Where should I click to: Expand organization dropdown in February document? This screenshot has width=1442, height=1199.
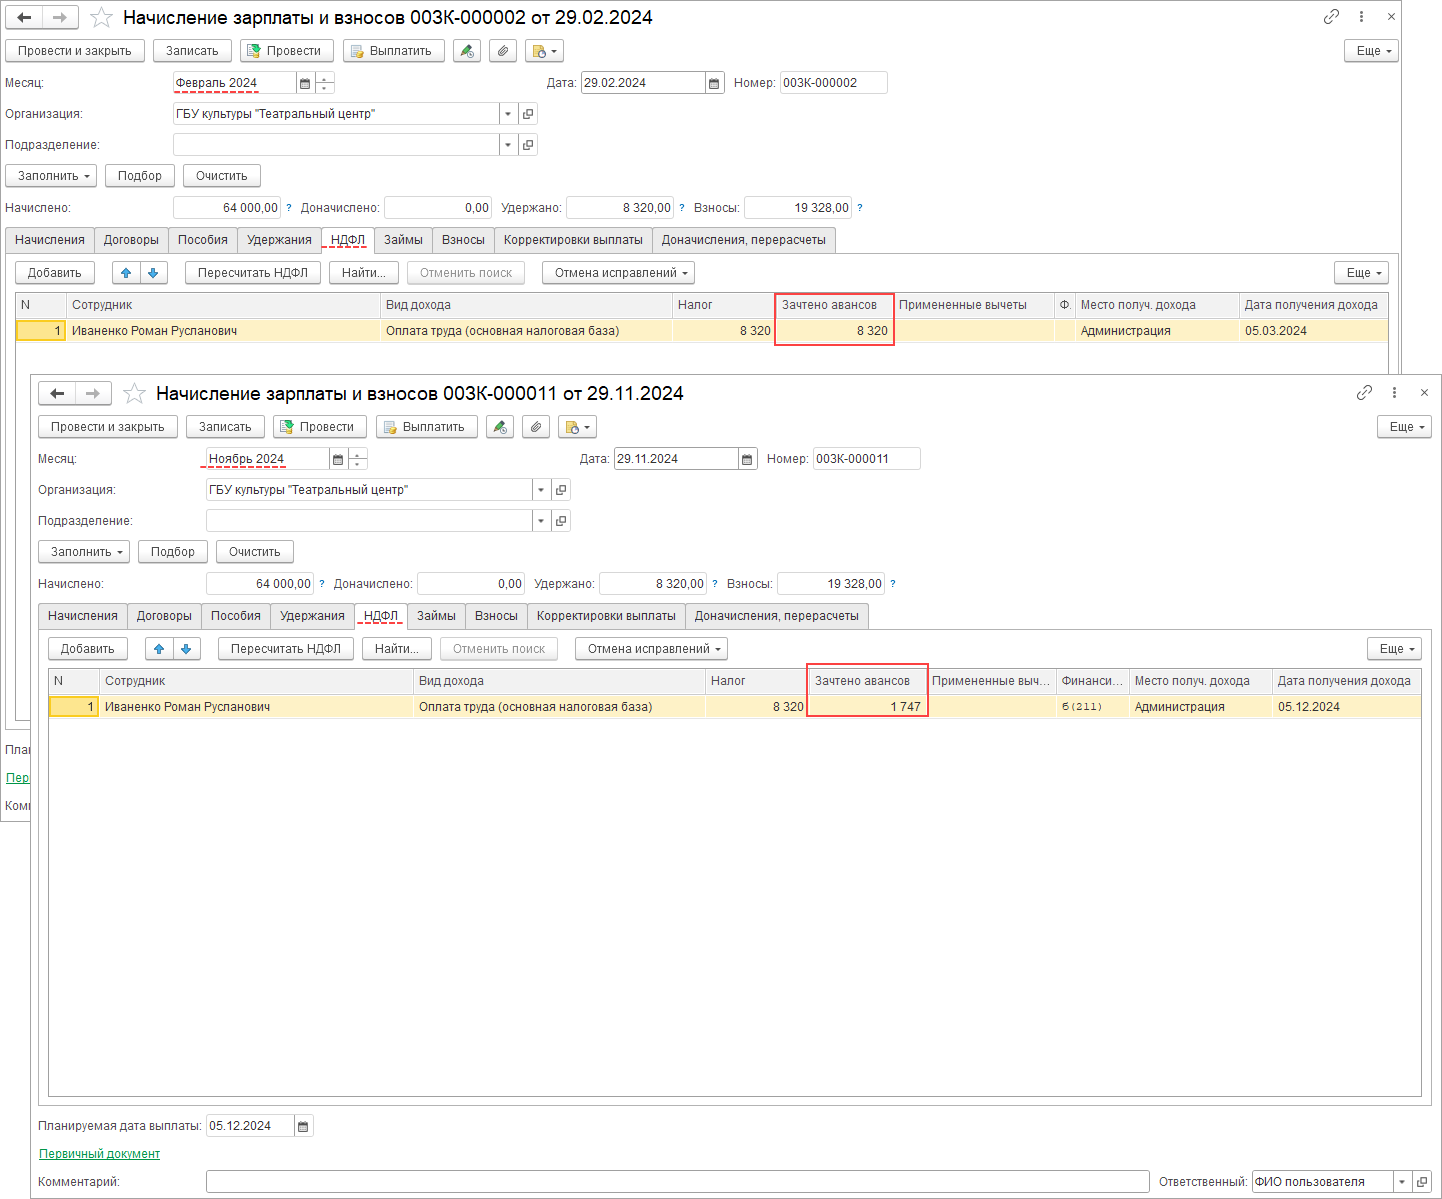click(x=508, y=114)
